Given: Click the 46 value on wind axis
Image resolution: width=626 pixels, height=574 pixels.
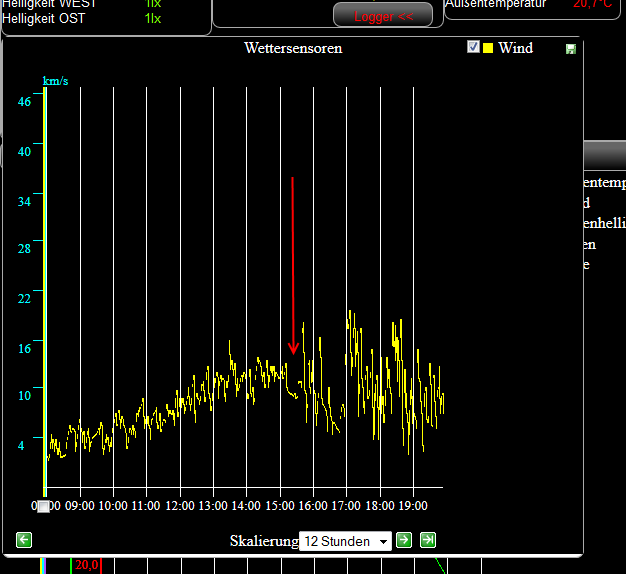Looking at the screenshot, I should (24, 101).
